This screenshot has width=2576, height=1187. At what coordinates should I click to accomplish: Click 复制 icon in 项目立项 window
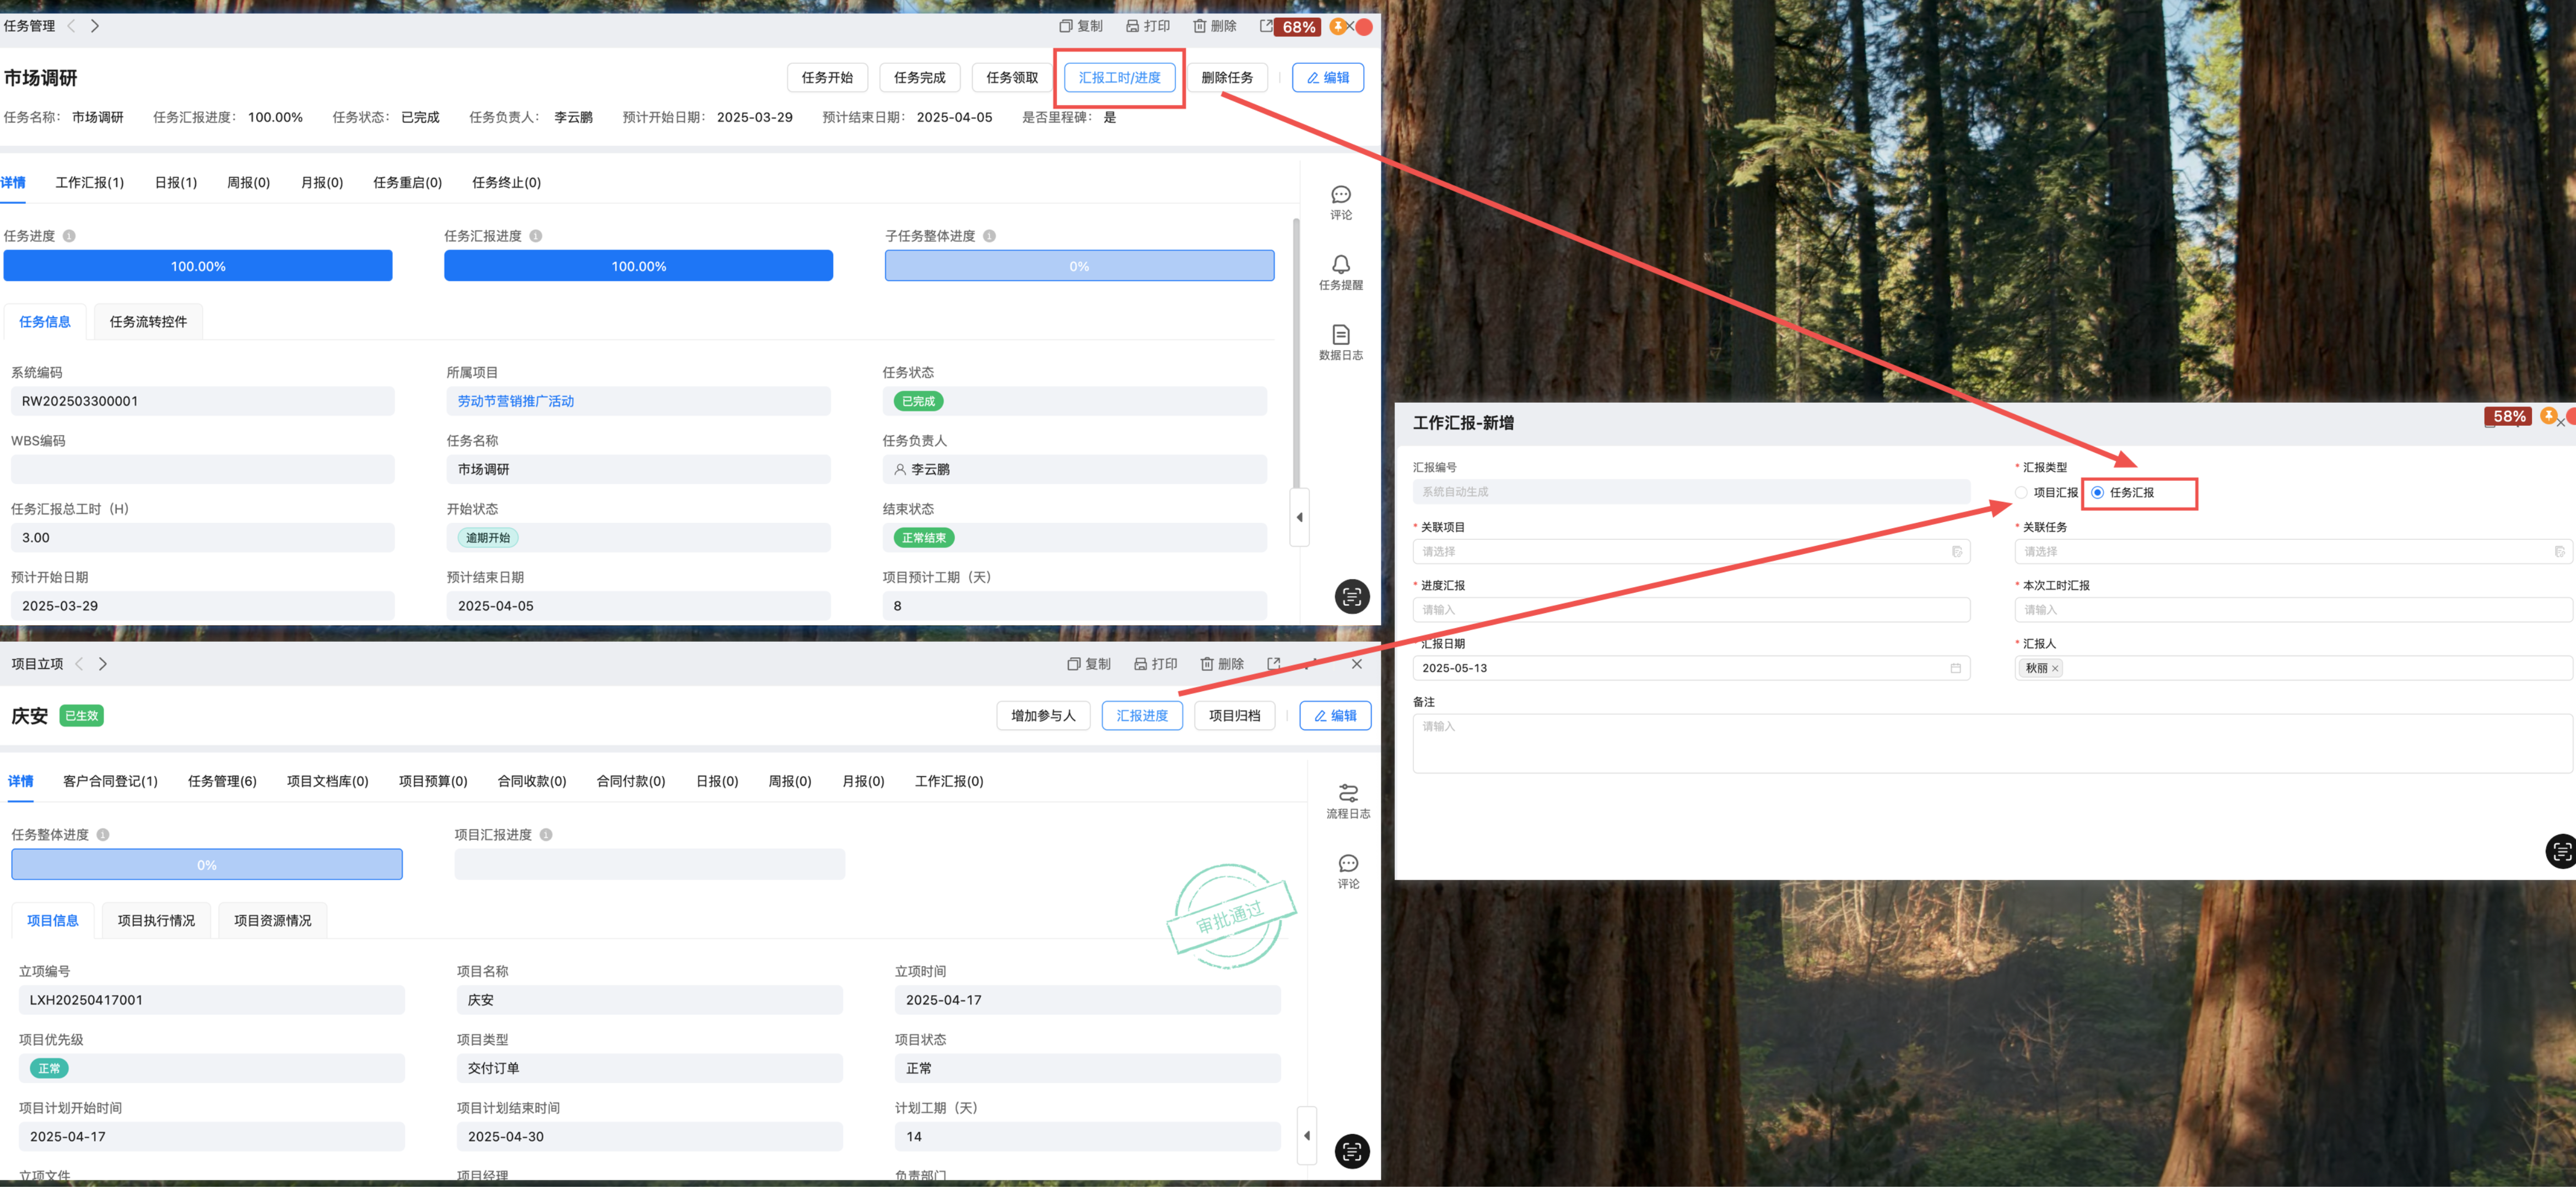[x=1073, y=664]
